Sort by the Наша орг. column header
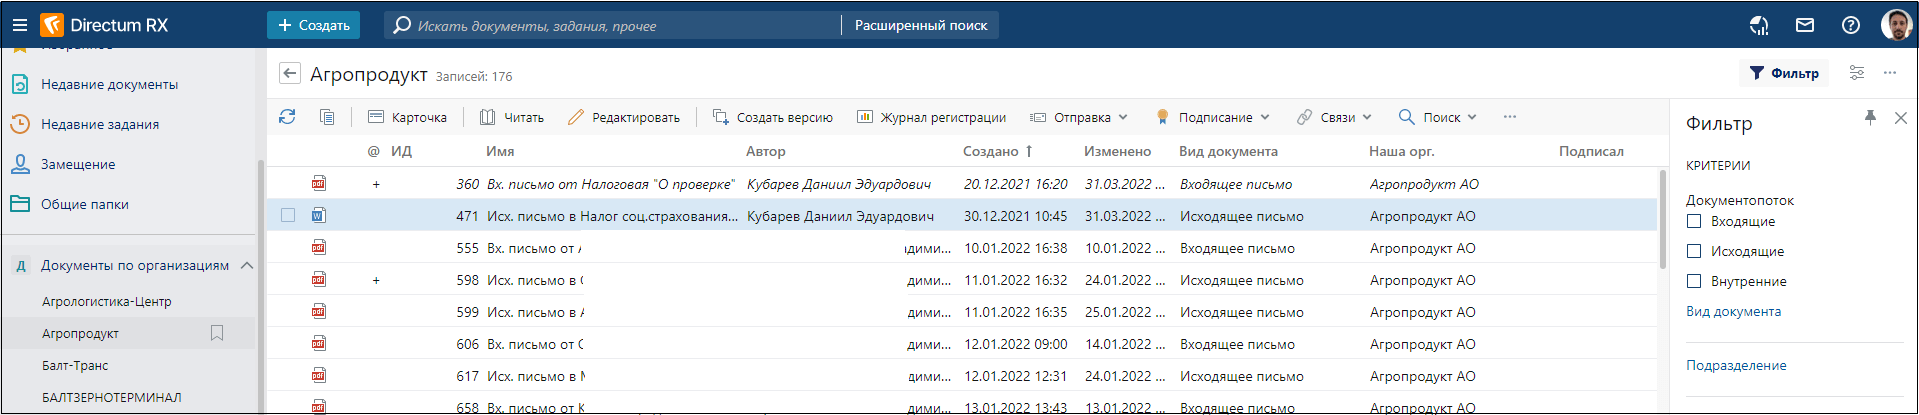The image size is (1919, 415). [1401, 151]
